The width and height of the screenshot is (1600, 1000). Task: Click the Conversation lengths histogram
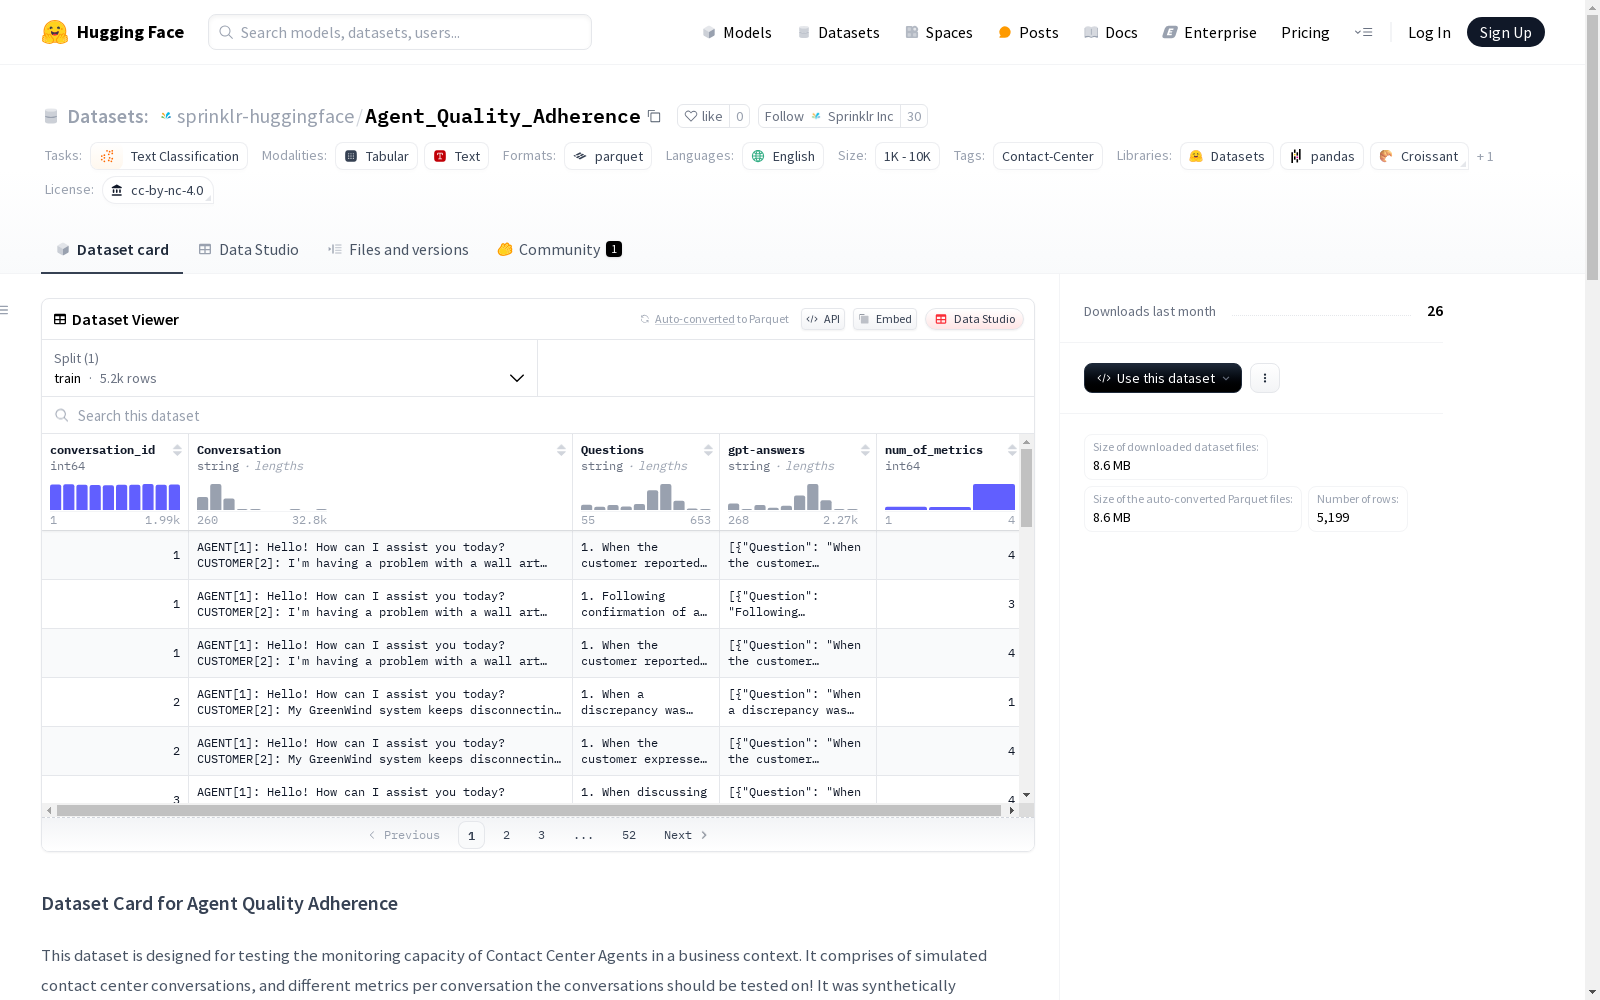pyautogui.click(x=262, y=497)
